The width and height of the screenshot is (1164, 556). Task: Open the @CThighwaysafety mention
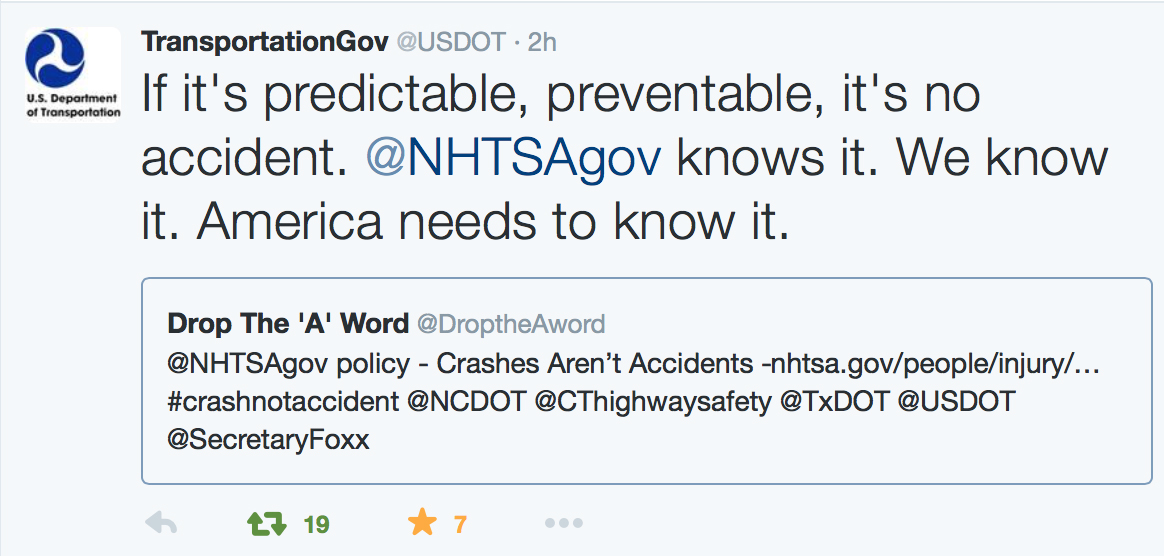653,402
